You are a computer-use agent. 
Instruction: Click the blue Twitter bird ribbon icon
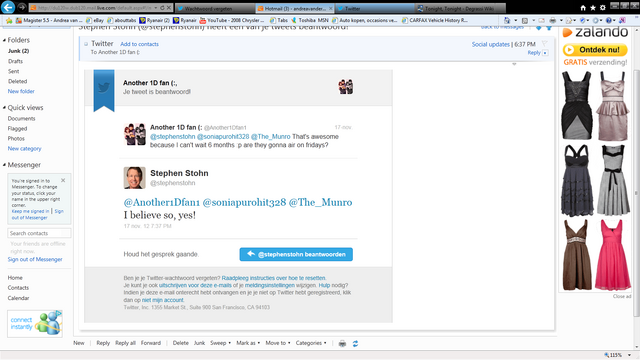tap(104, 90)
